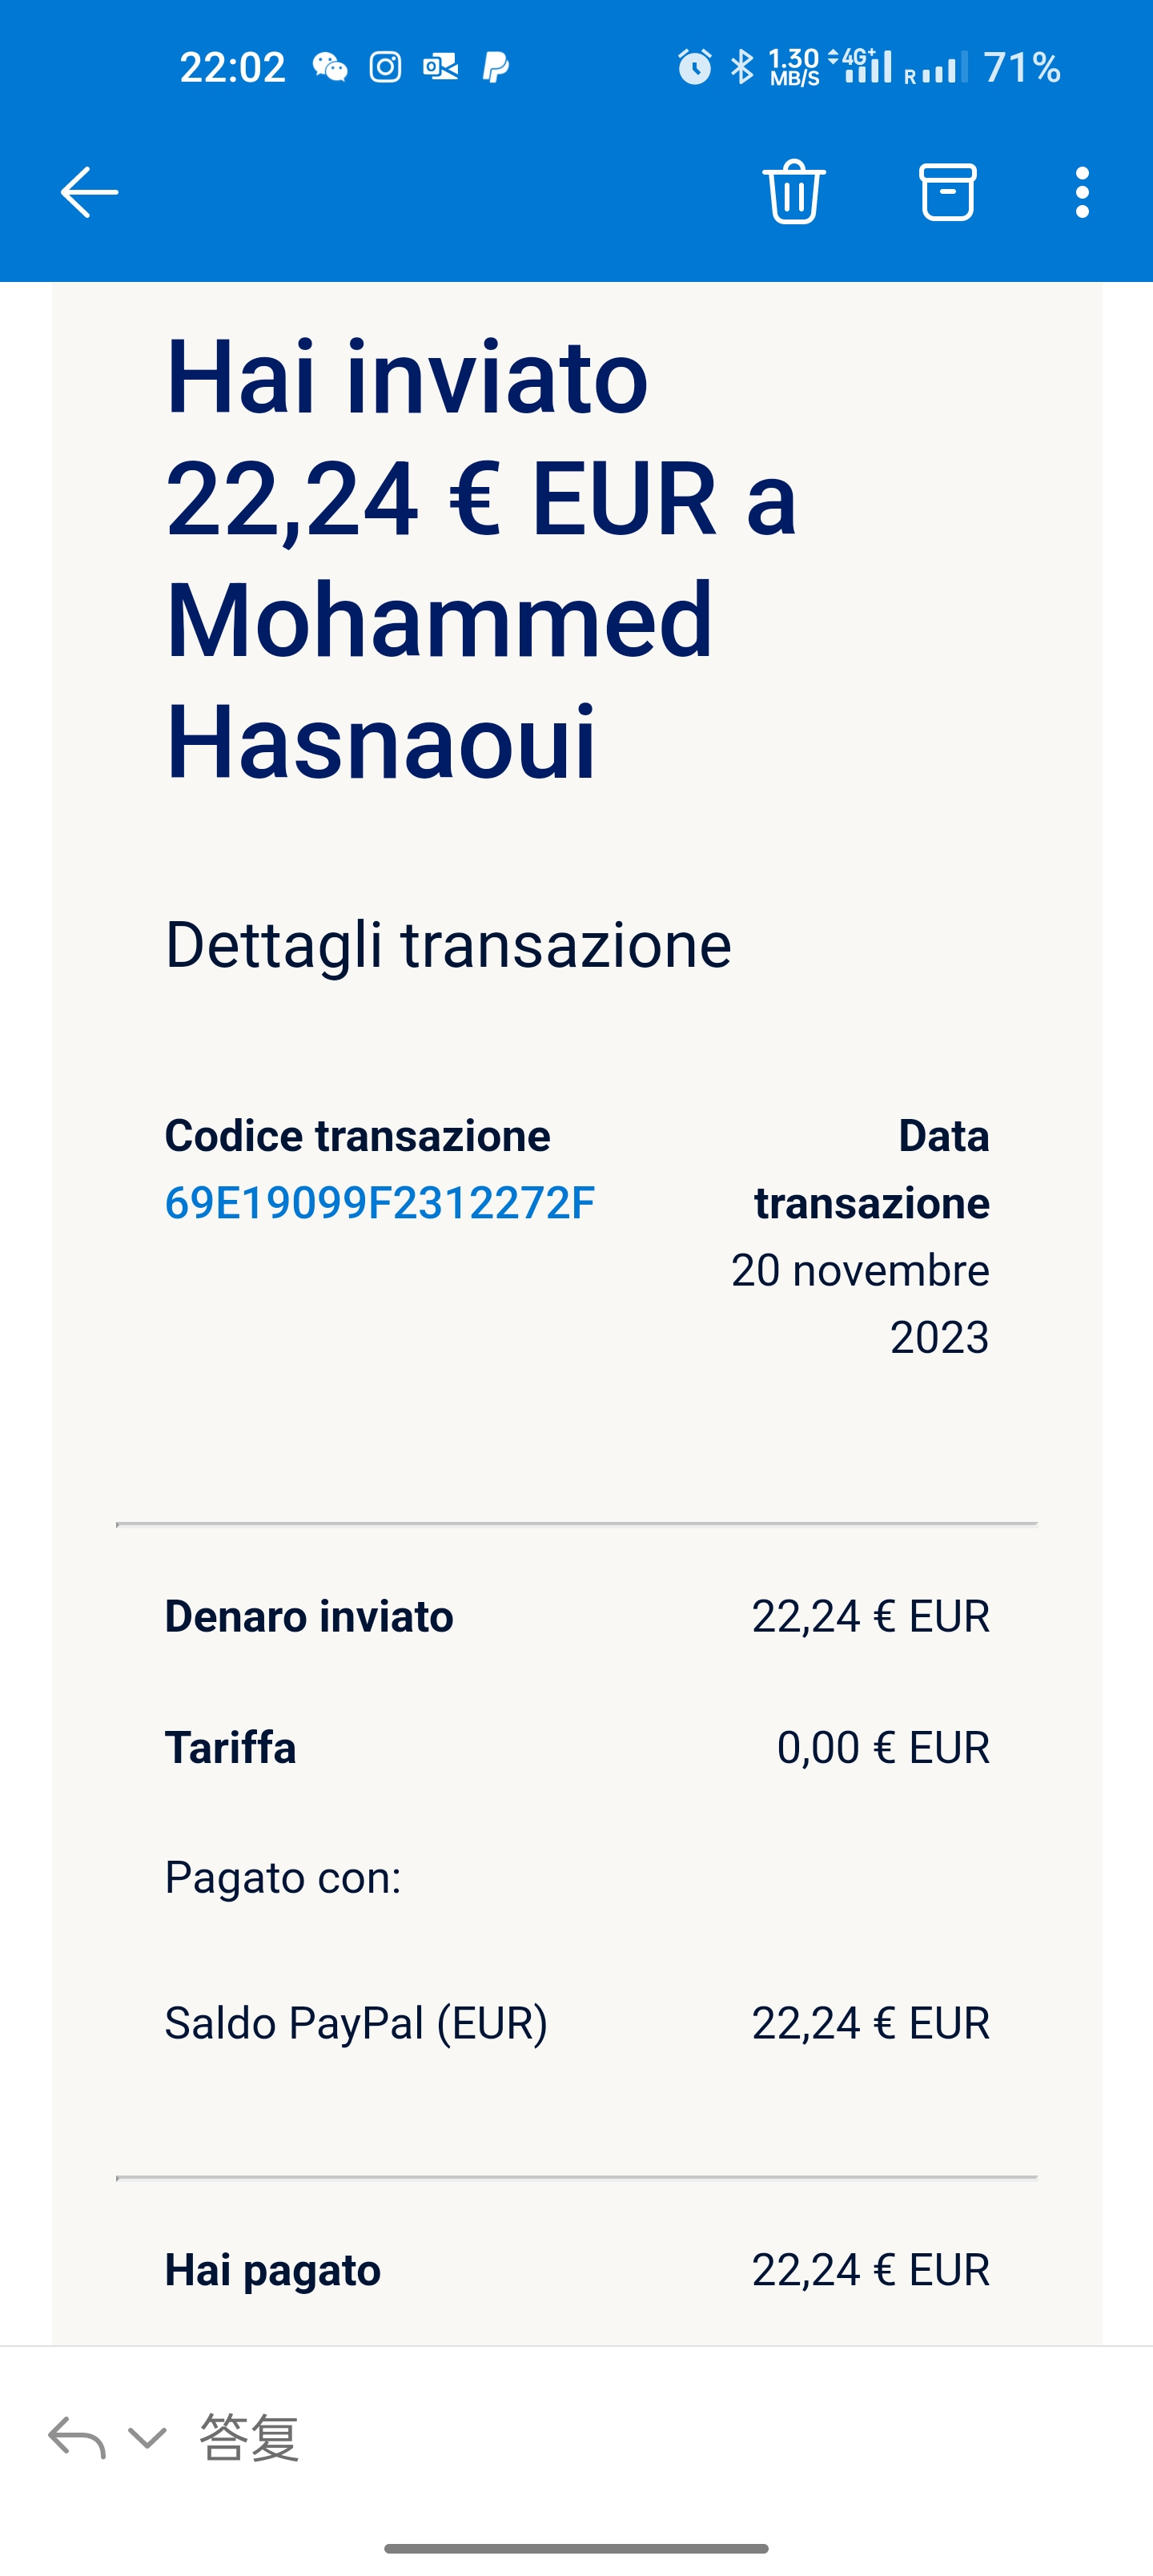
Task: Expand reply options chevron
Action: (x=147, y=2437)
